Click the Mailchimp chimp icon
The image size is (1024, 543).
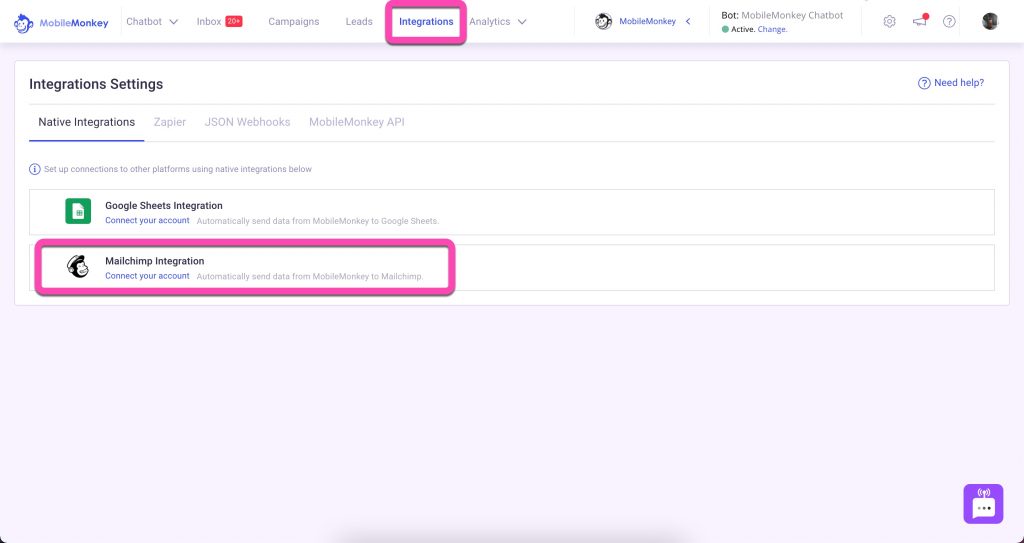point(78,267)
